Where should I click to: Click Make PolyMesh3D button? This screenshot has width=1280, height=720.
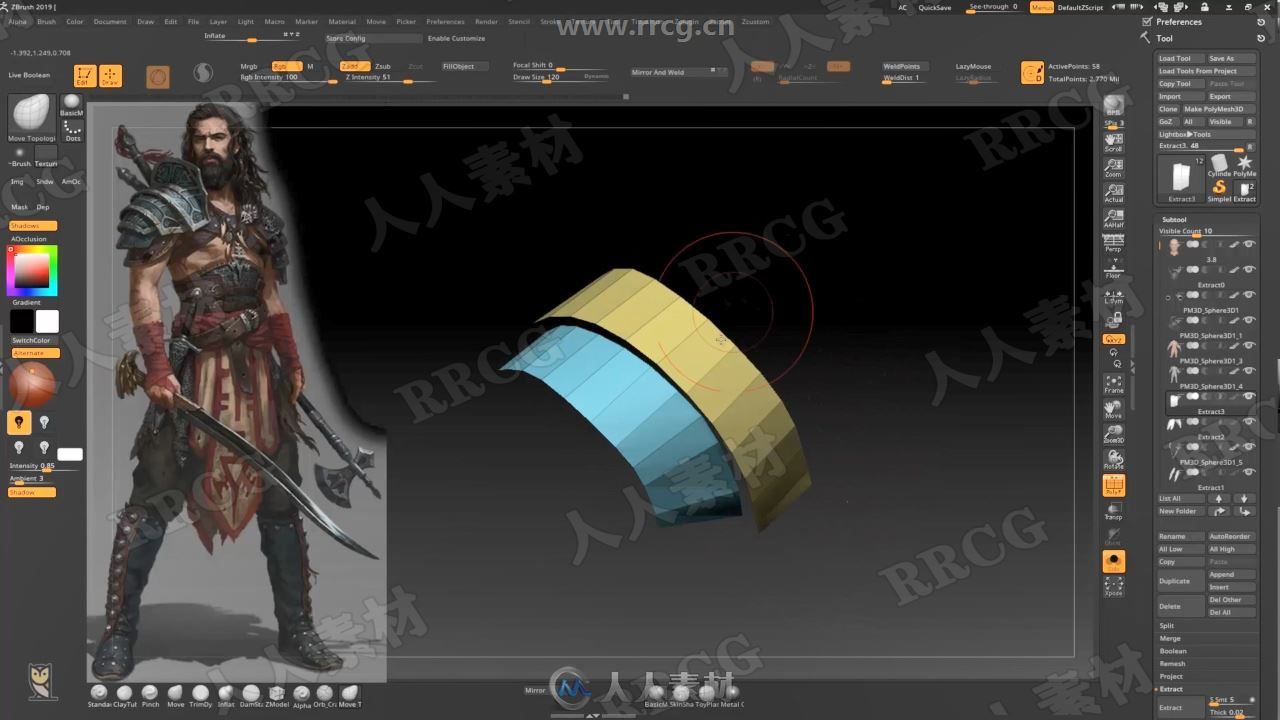tap(1219, 109)
